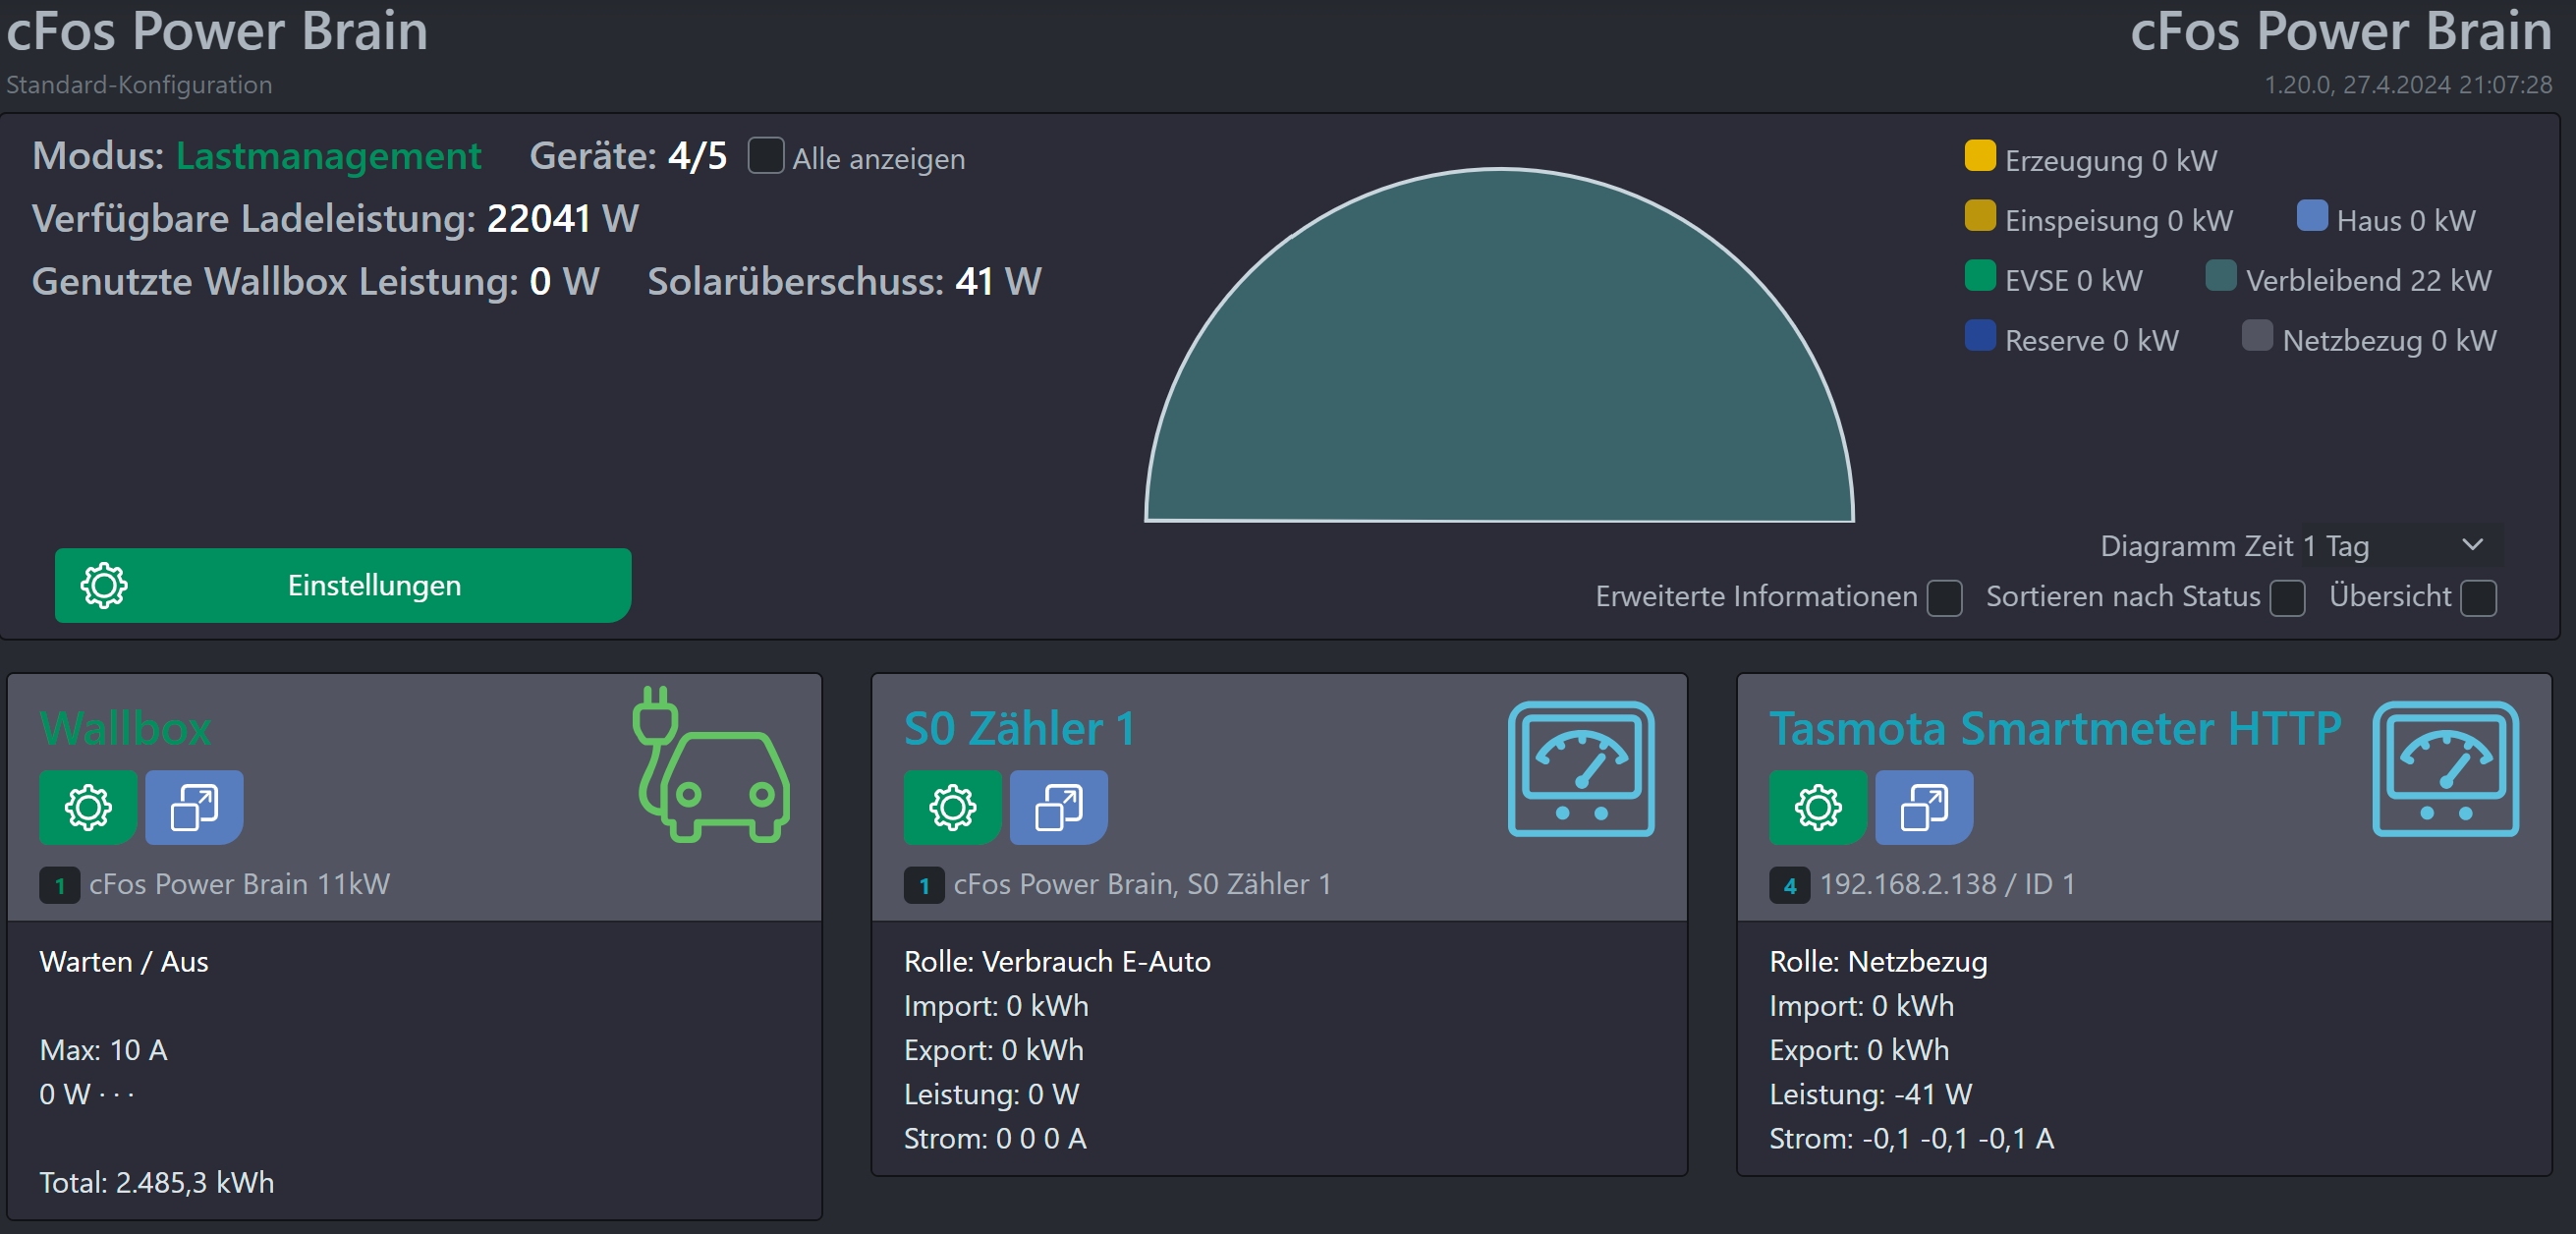Click the gear icon inside Einstellungen button
Screen dimensions: 2576x1234
pyautogui.click(x=104, y=585)
